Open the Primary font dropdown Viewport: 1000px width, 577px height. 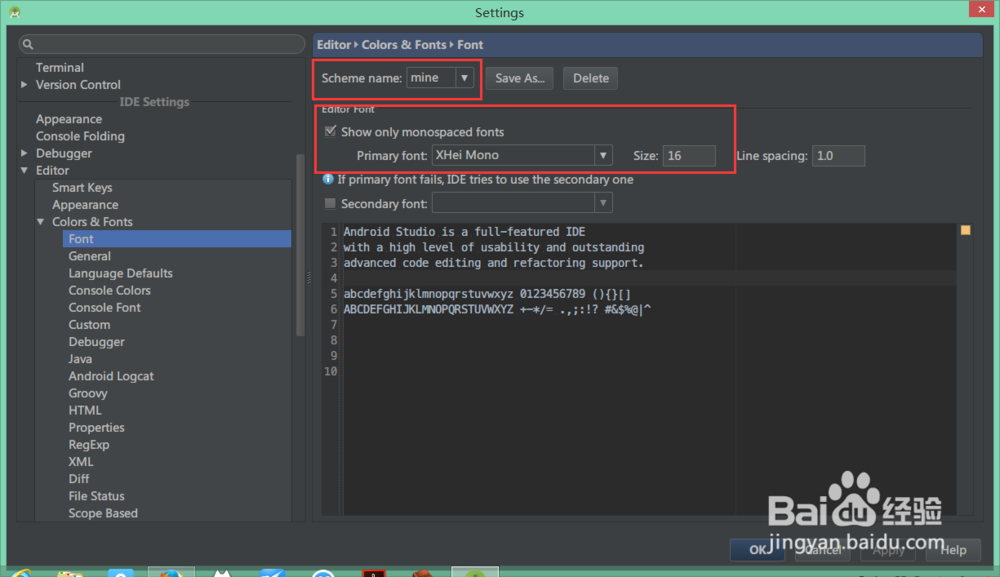click(x=603, y=155)
